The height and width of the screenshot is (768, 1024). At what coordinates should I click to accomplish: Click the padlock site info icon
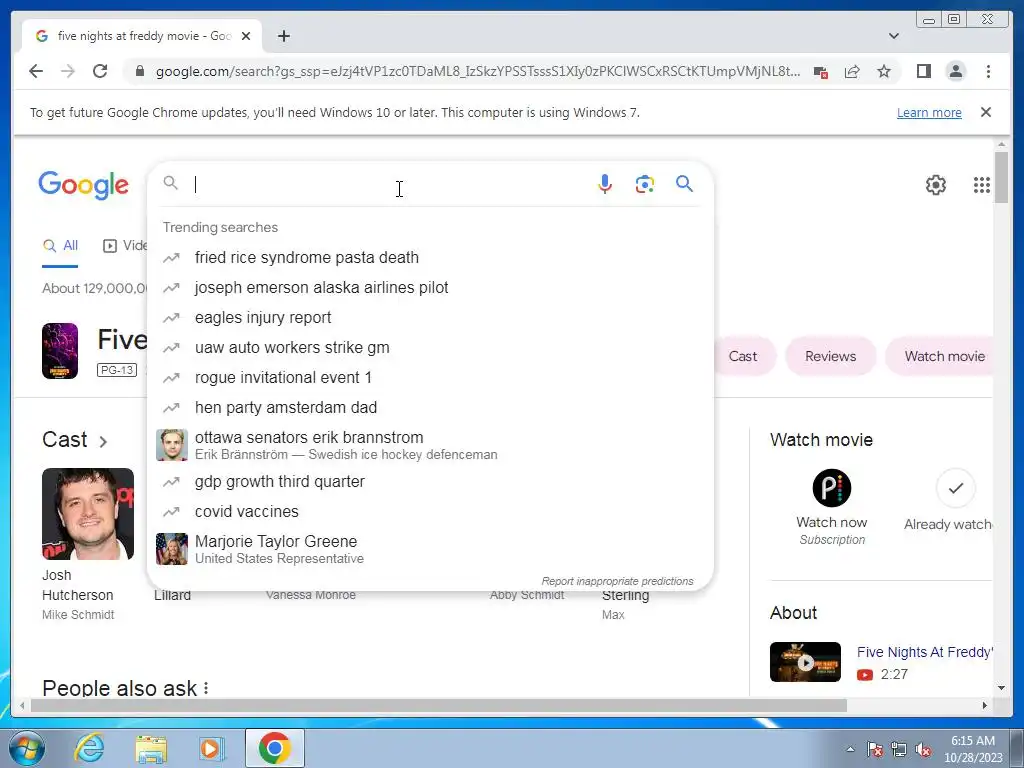(139, 71)
